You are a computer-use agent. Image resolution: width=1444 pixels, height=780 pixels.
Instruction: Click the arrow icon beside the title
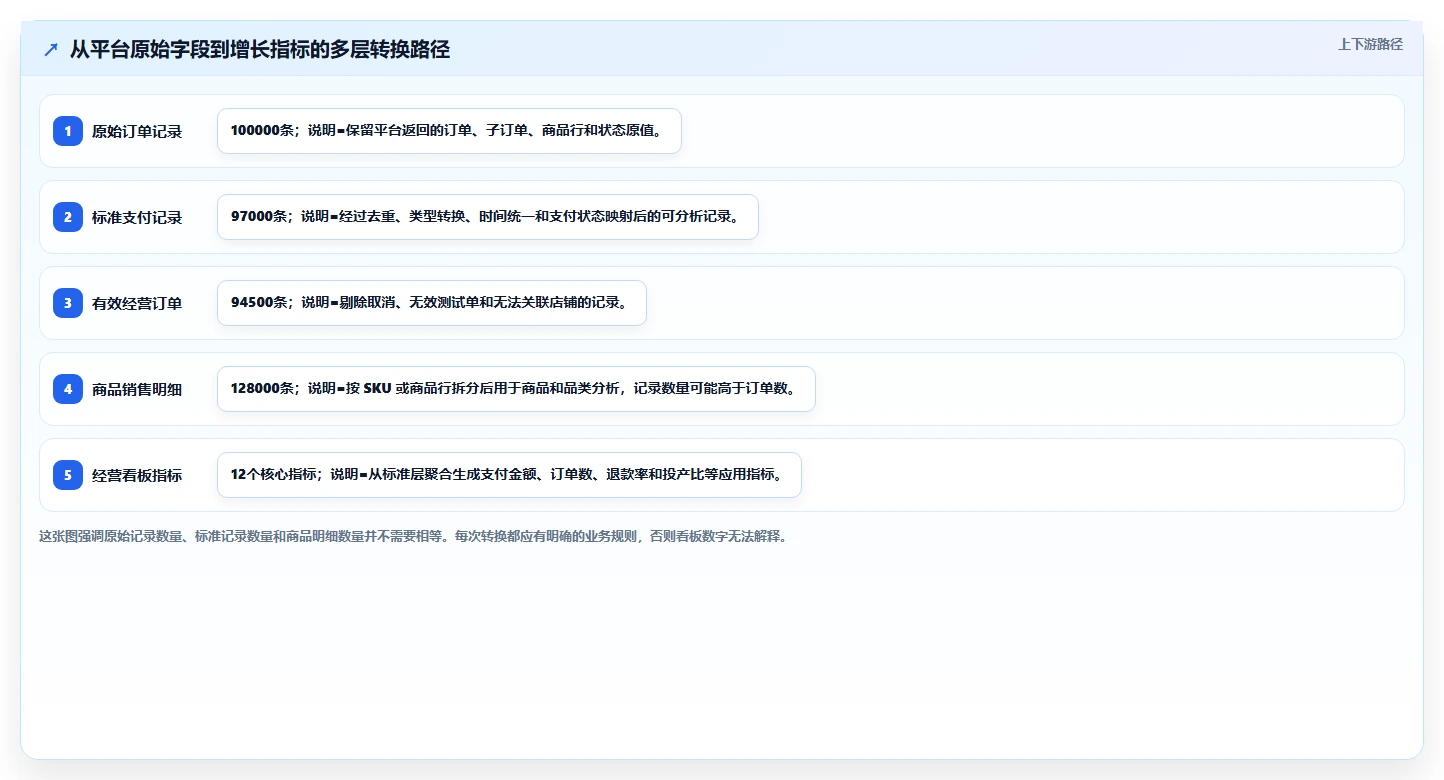coord(51,50)
